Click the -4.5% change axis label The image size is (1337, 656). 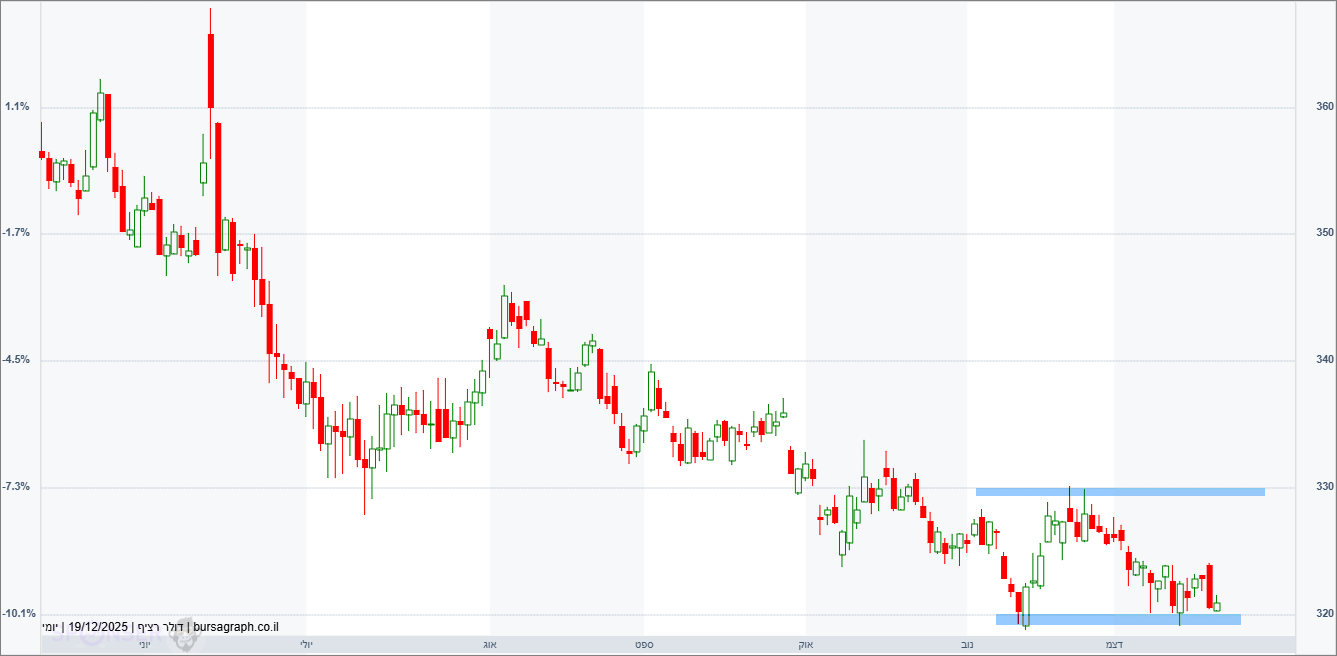click(17, 359)
